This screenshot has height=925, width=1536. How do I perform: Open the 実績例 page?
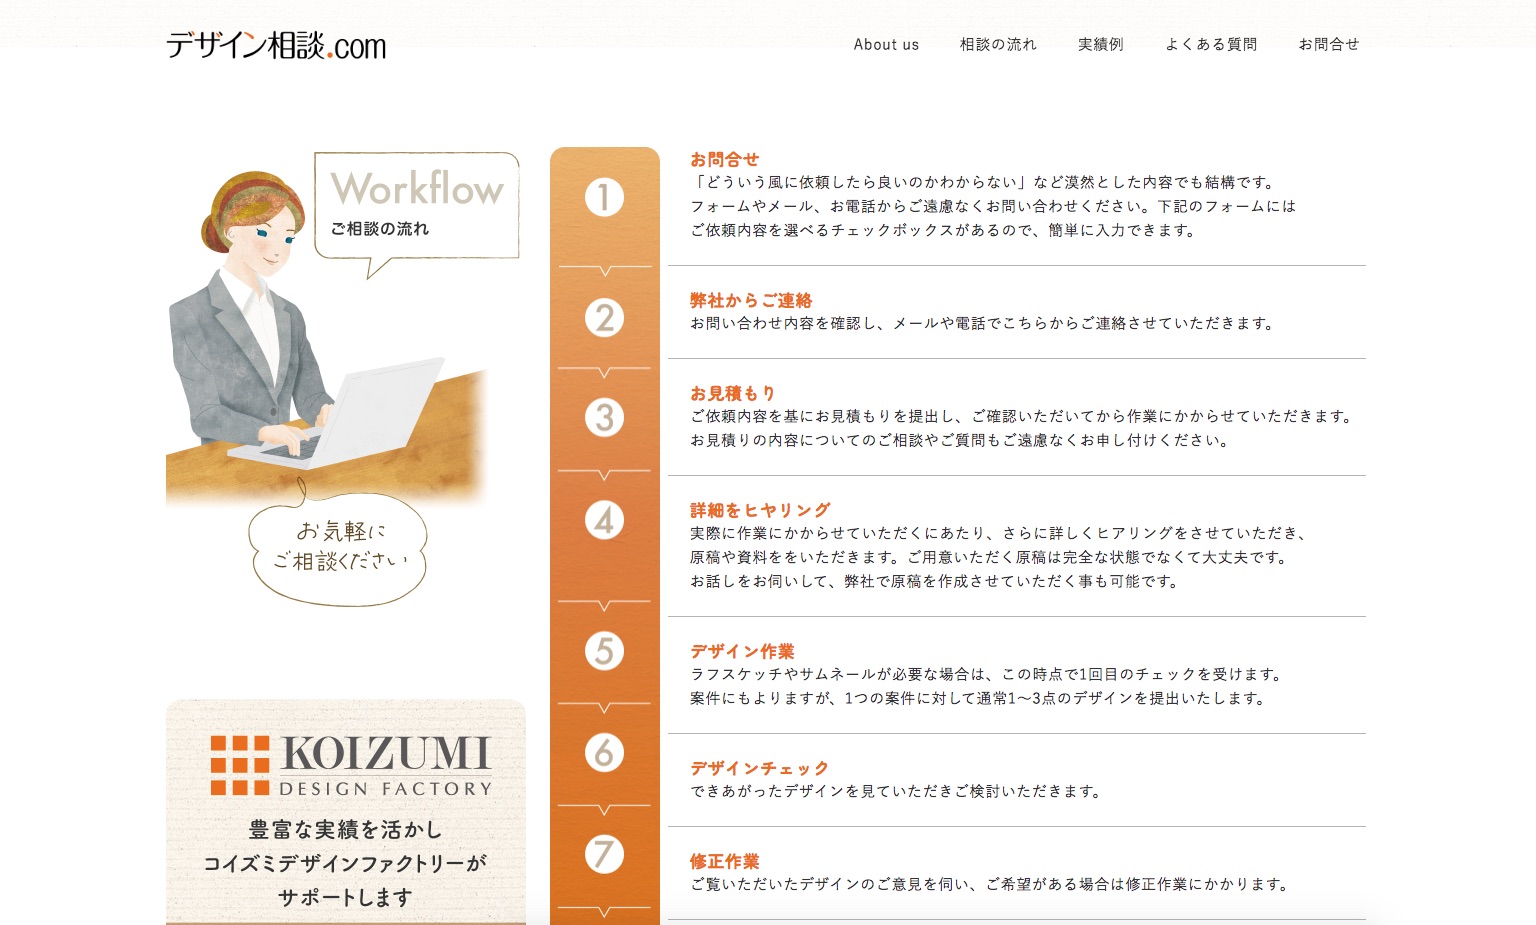click(x=1100, y=44)
